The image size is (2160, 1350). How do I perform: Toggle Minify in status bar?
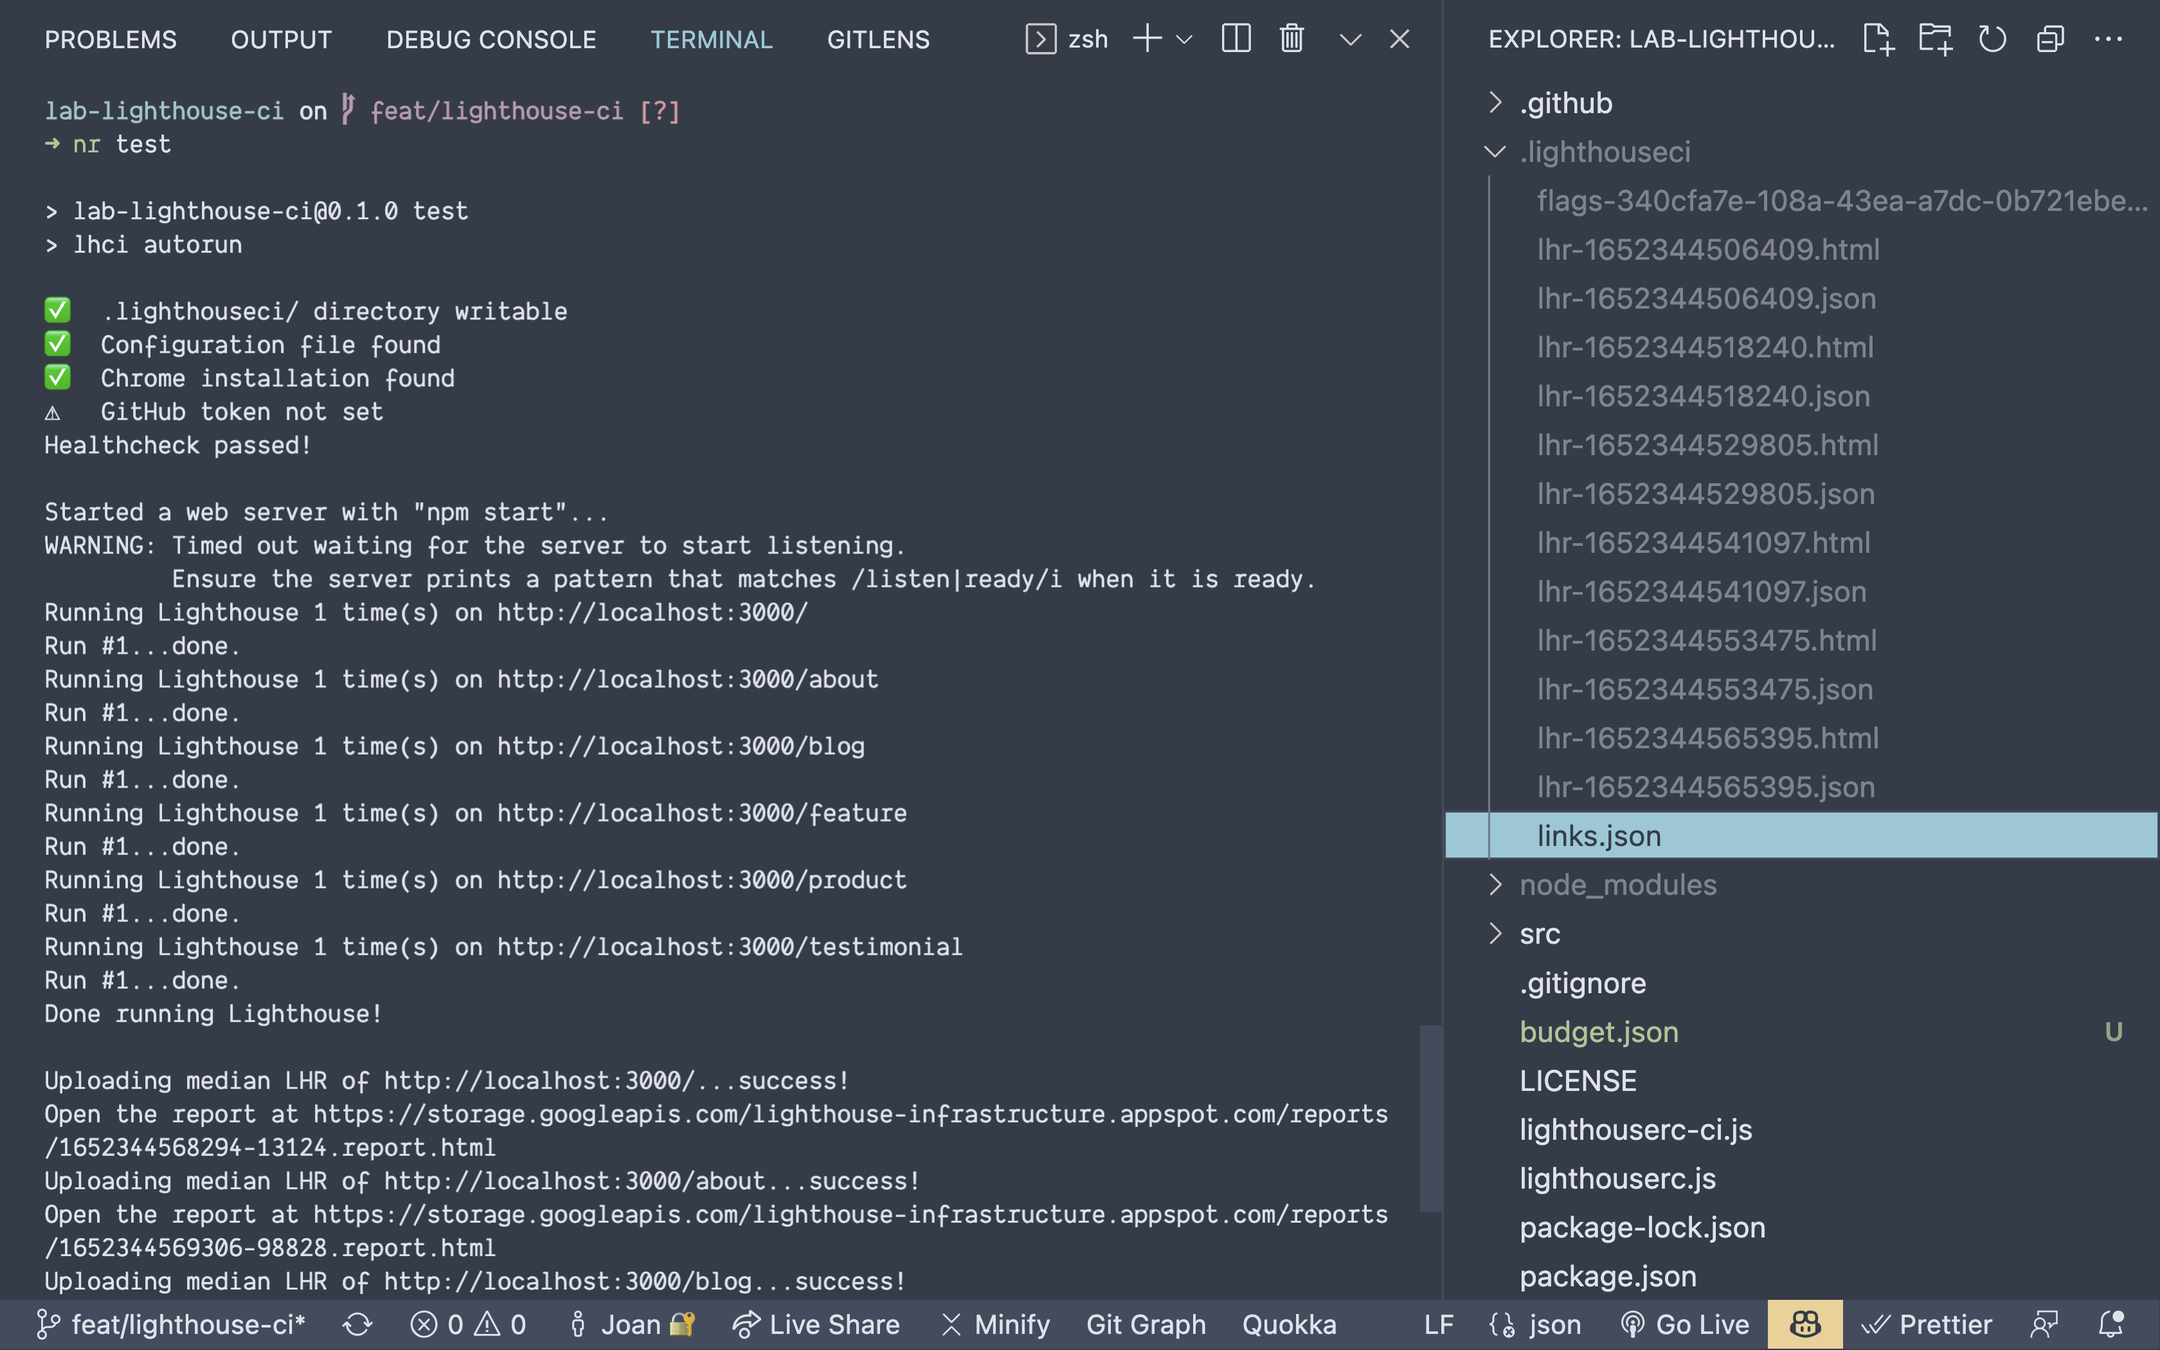coord(995,1324)
